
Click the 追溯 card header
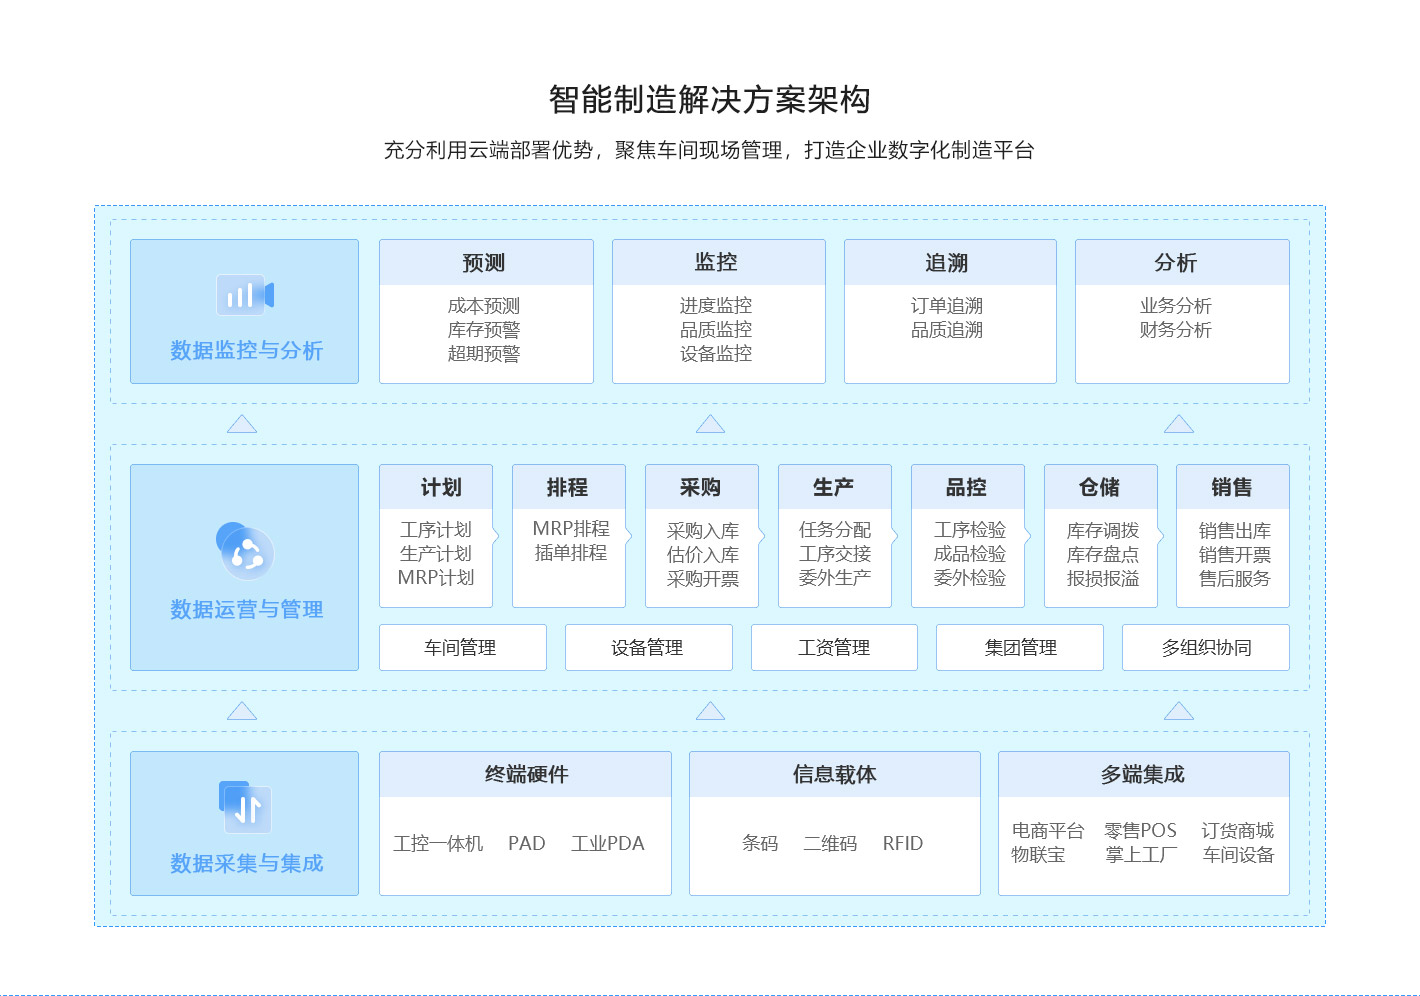click(x=950, y=262)
